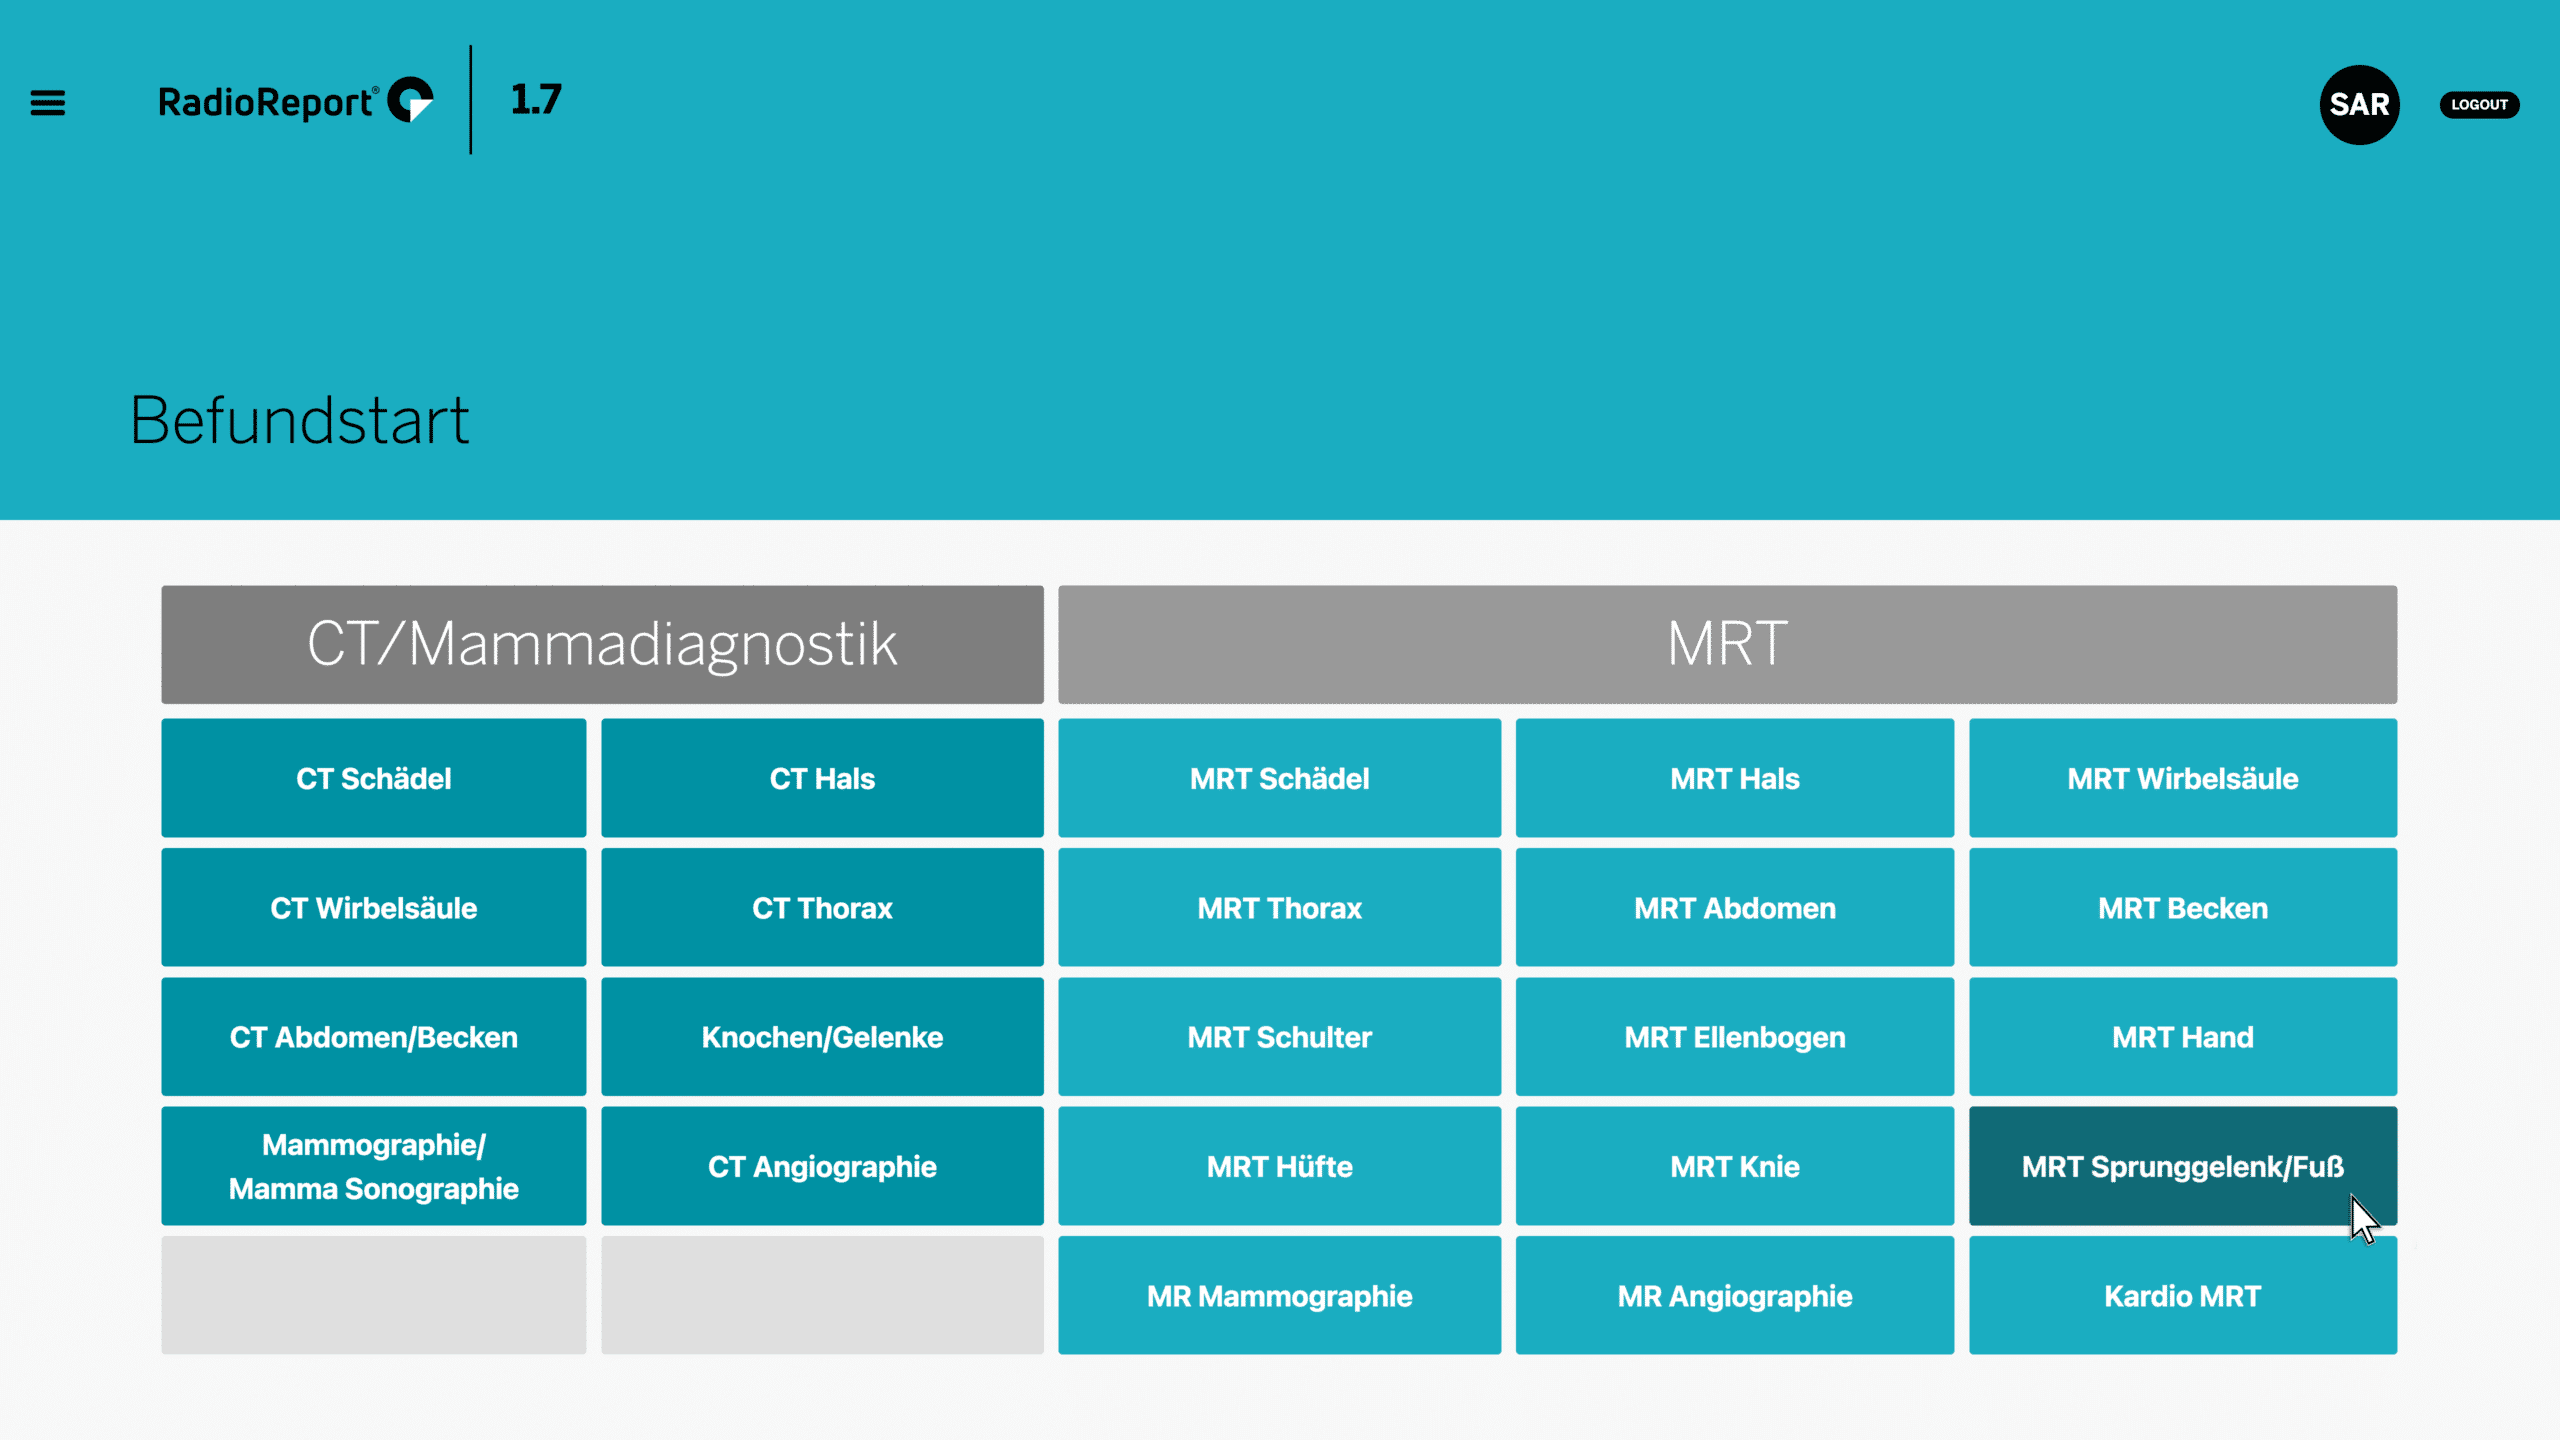Open the MRT Knie module

pyautogui.click(x=1734, y=1166)
